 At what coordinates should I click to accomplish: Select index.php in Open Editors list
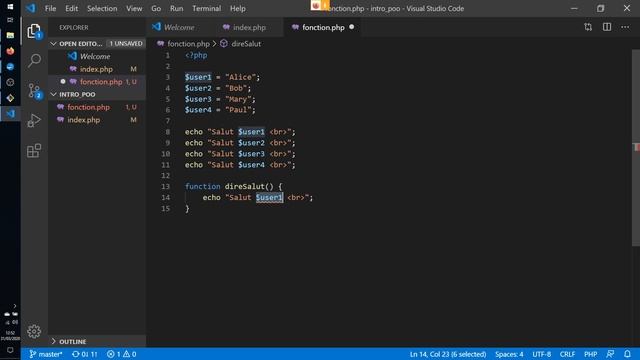pyautogui.click(x=97, y=69)
